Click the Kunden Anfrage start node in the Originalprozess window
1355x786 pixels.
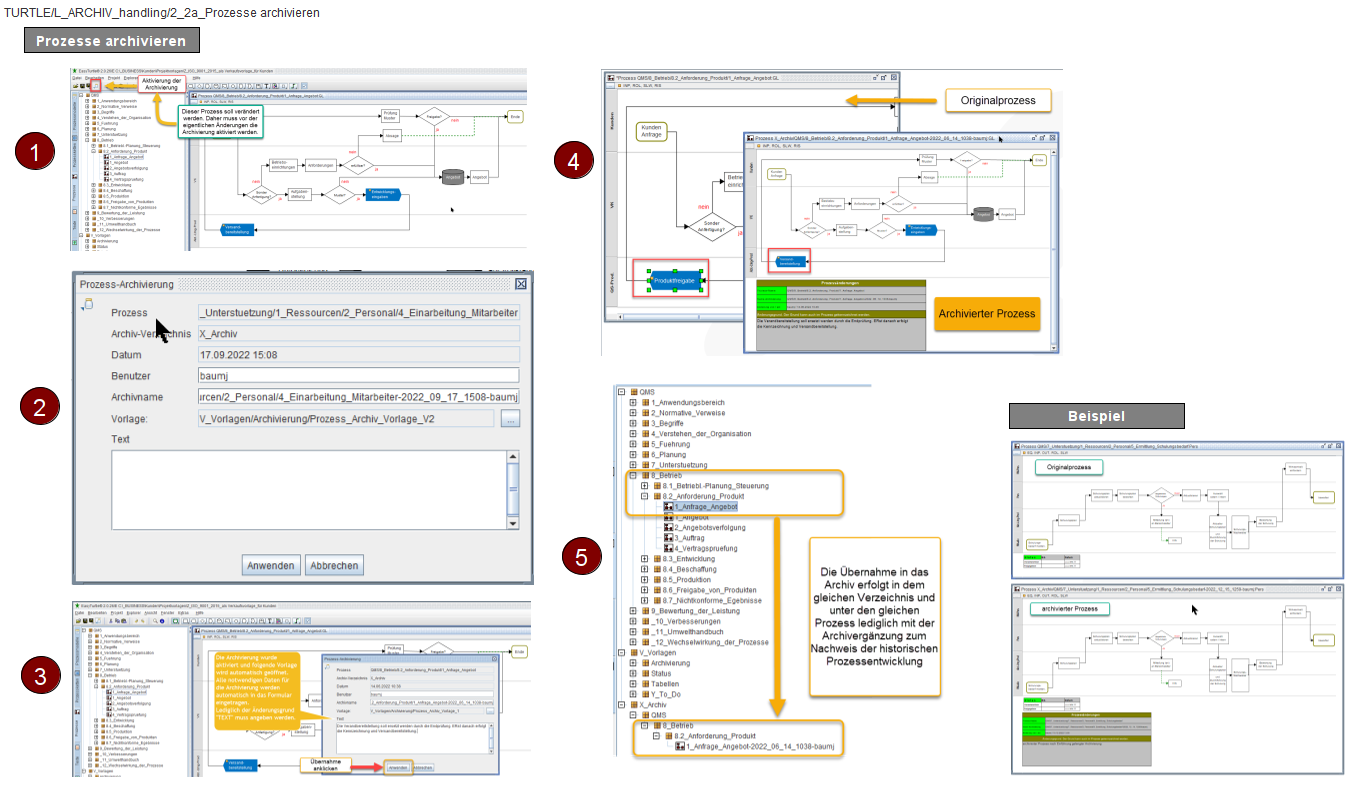click(x=651, y=131)
